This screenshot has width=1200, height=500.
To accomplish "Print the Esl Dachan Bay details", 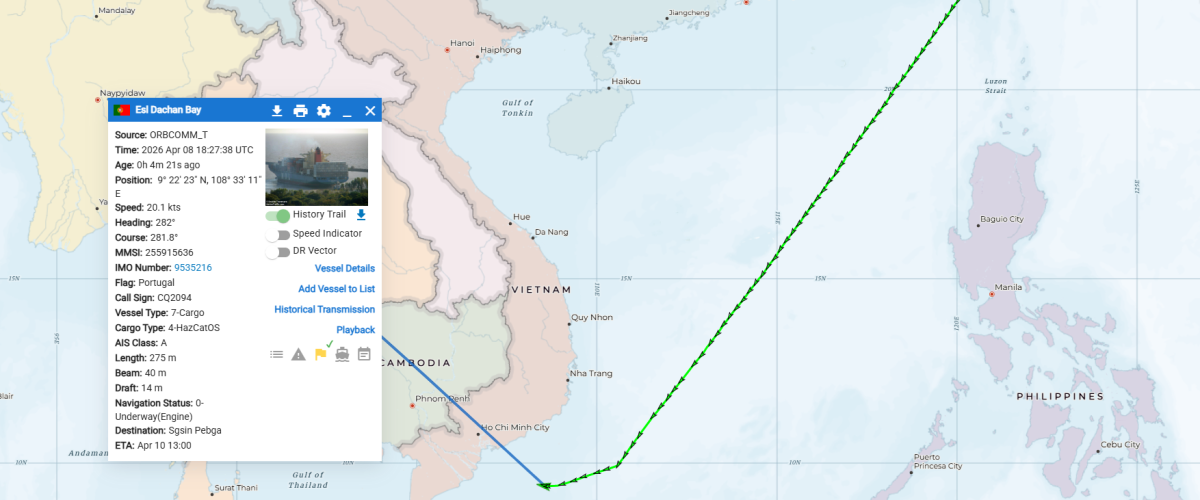I will point(300,111).
